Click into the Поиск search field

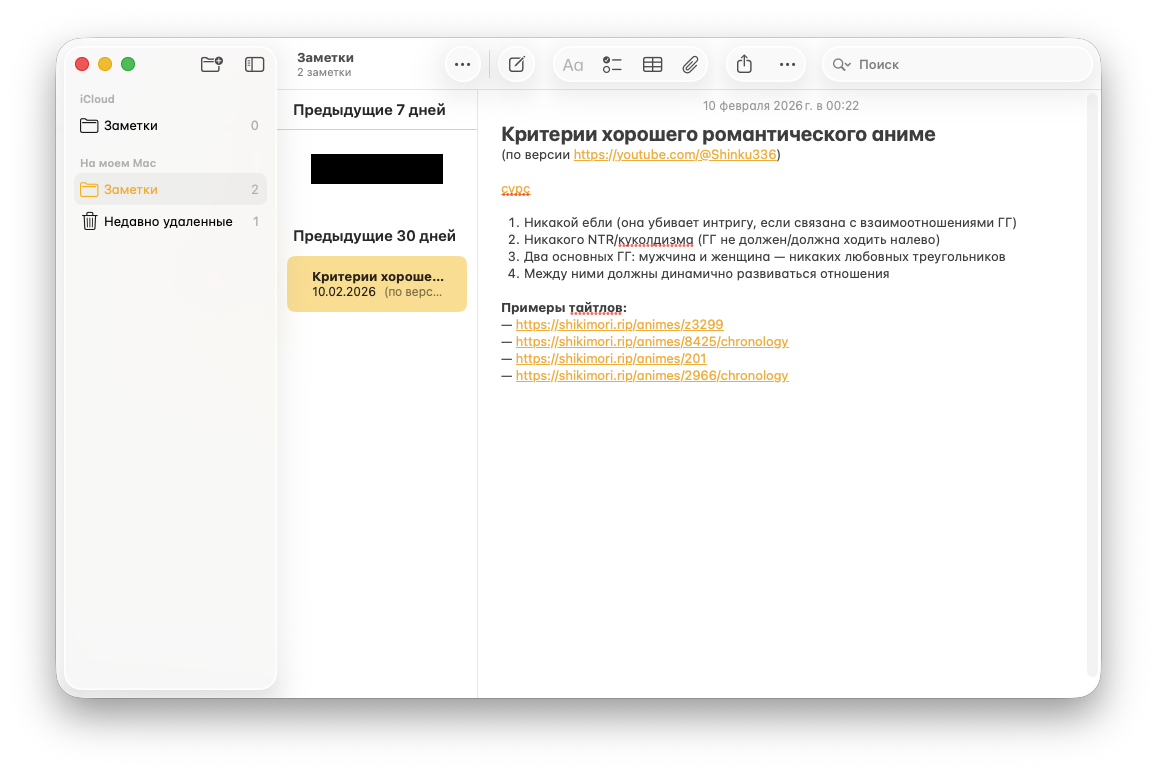click(957, 64)
